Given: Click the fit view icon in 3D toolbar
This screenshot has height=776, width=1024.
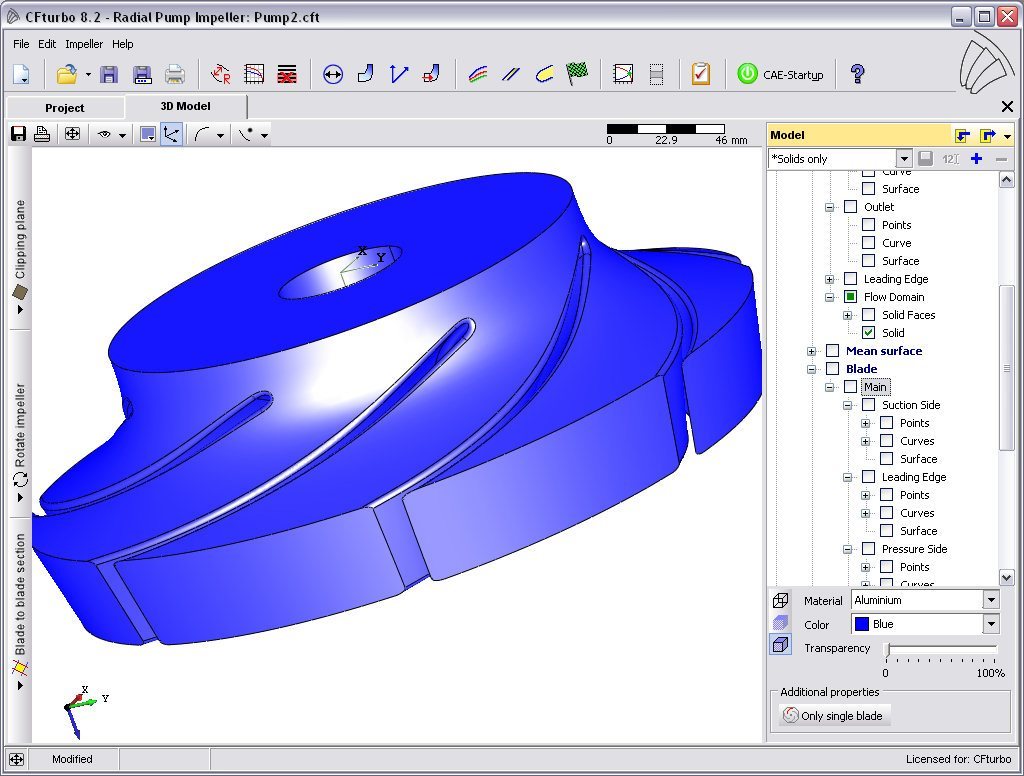Looking at the screenshot, I should pyautogui.click(x=72, y=134).
